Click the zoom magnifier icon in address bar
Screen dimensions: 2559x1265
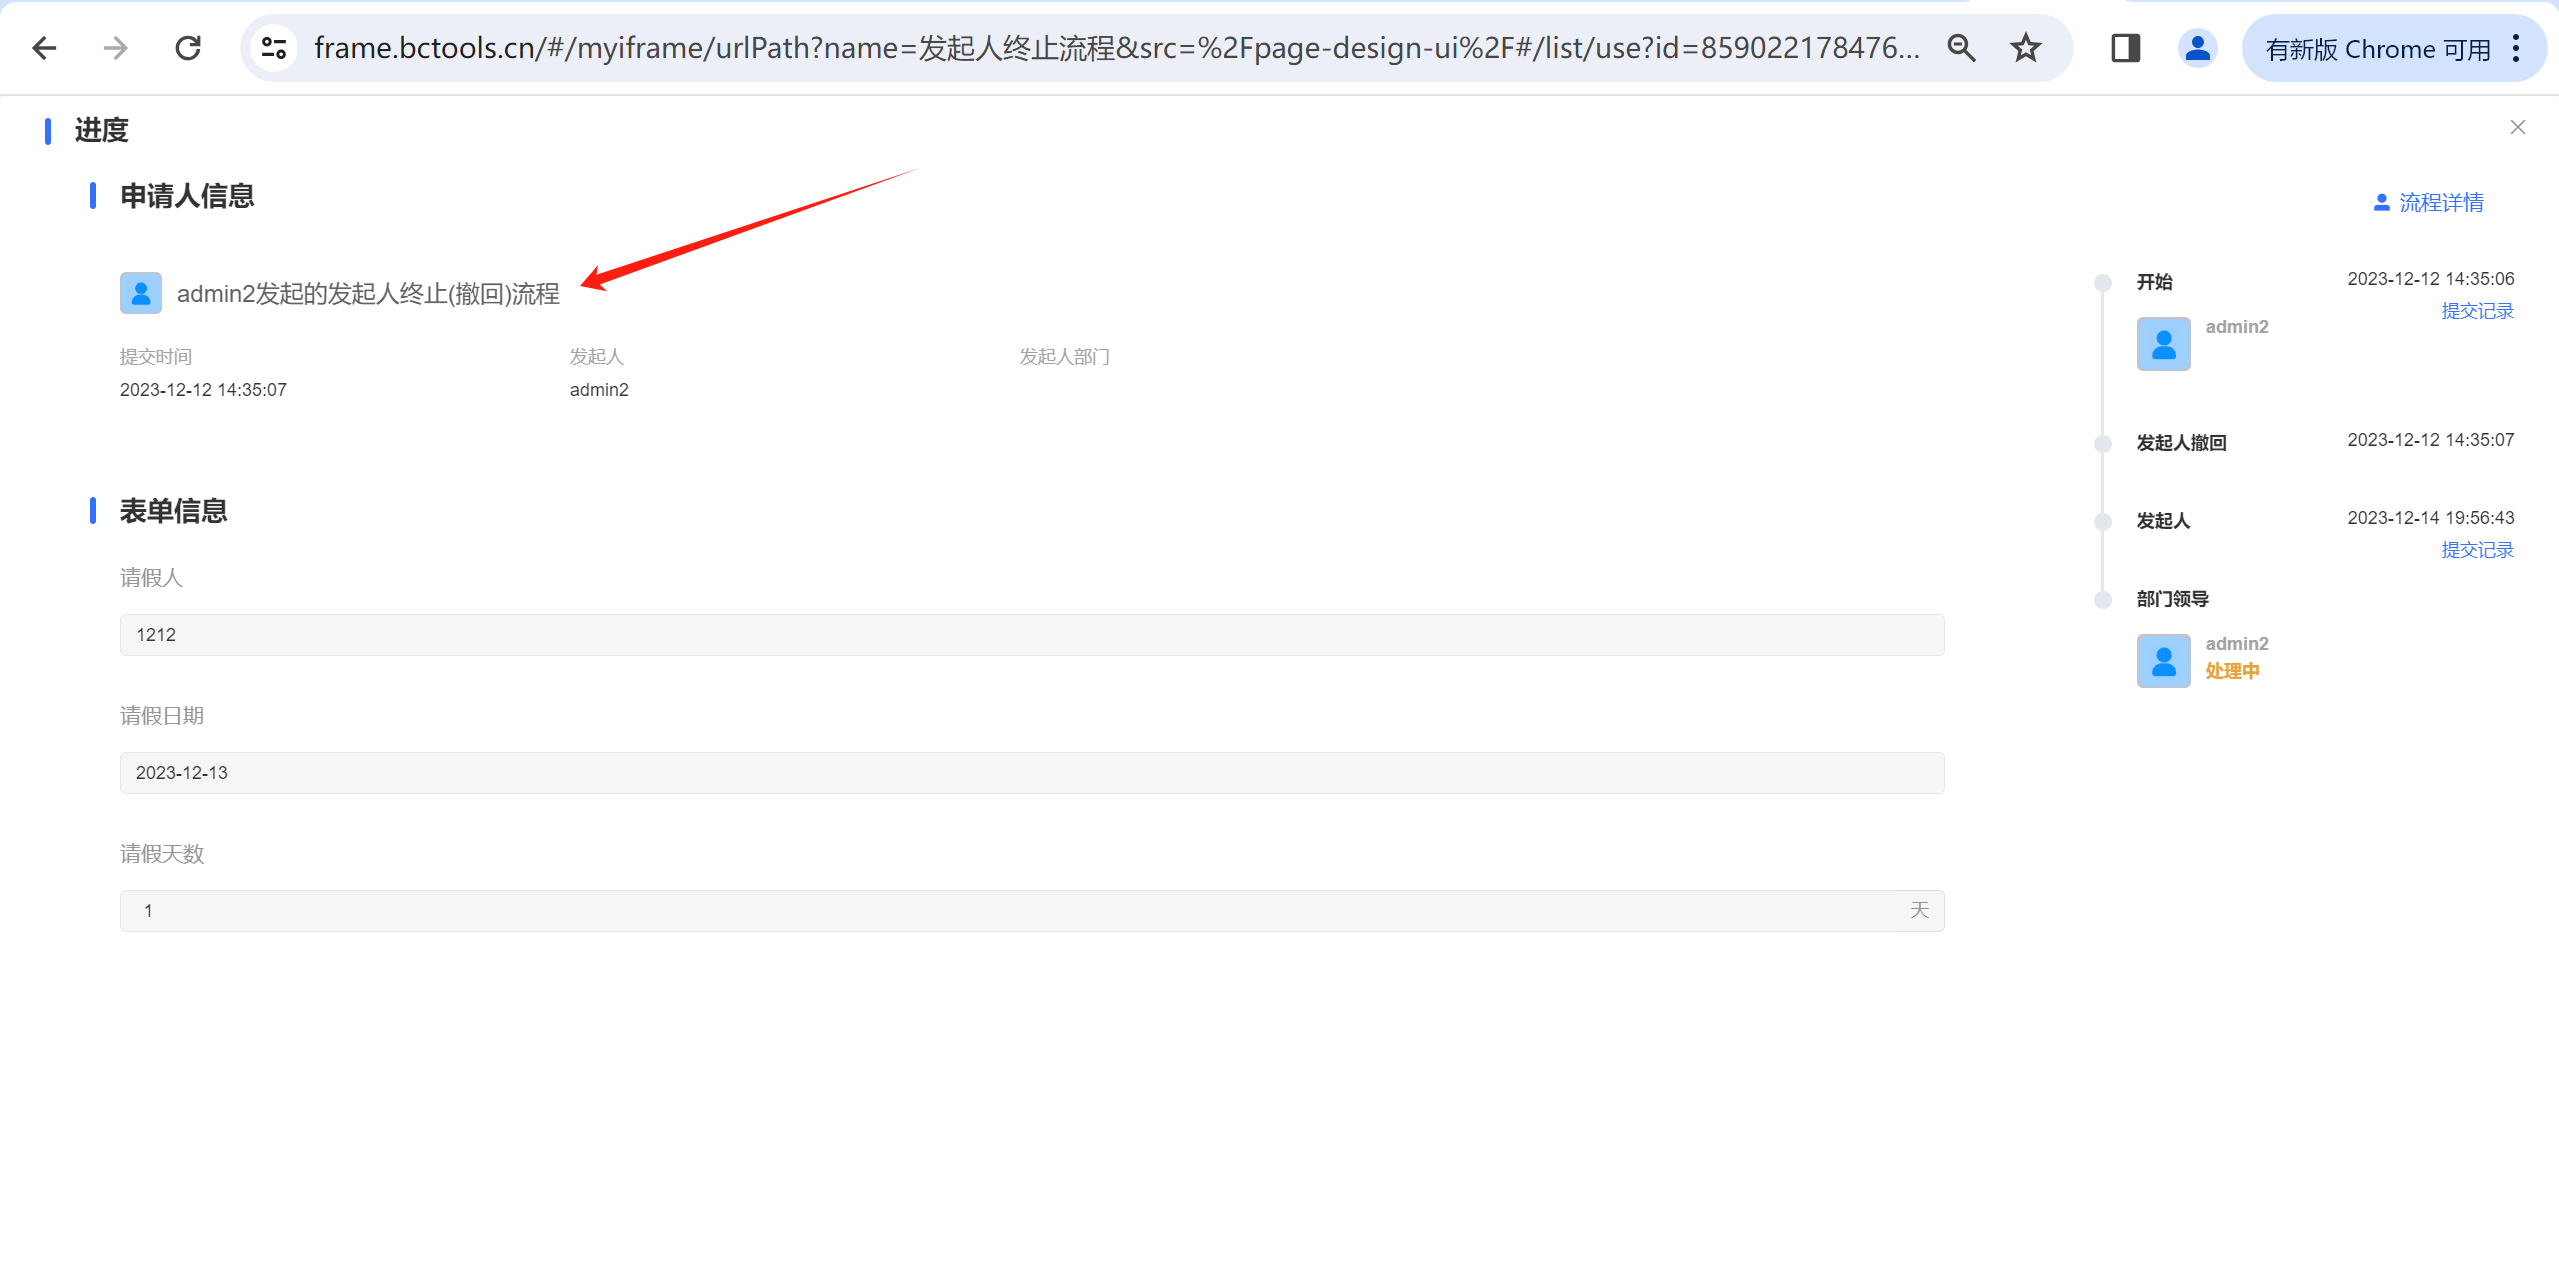tap(1961, 48)
